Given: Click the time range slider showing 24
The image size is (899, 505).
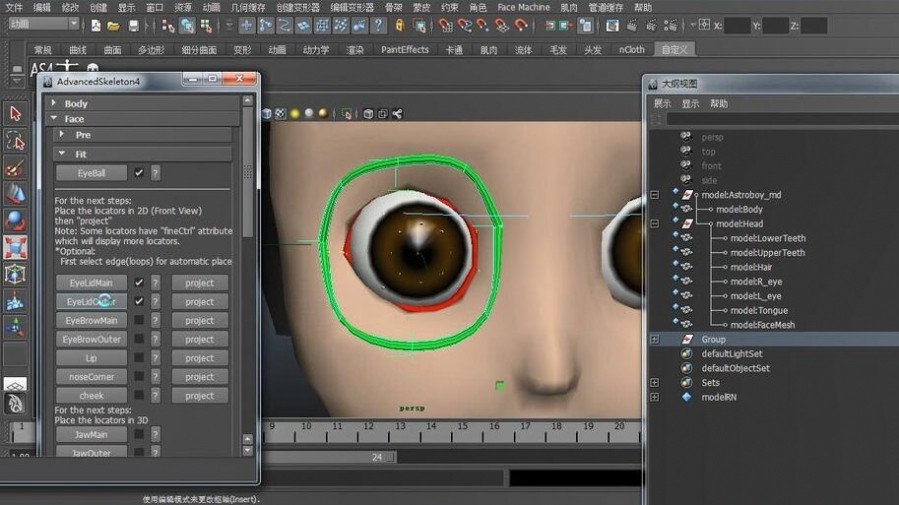Looking at the screenshot, I should [x=331, y=457].
